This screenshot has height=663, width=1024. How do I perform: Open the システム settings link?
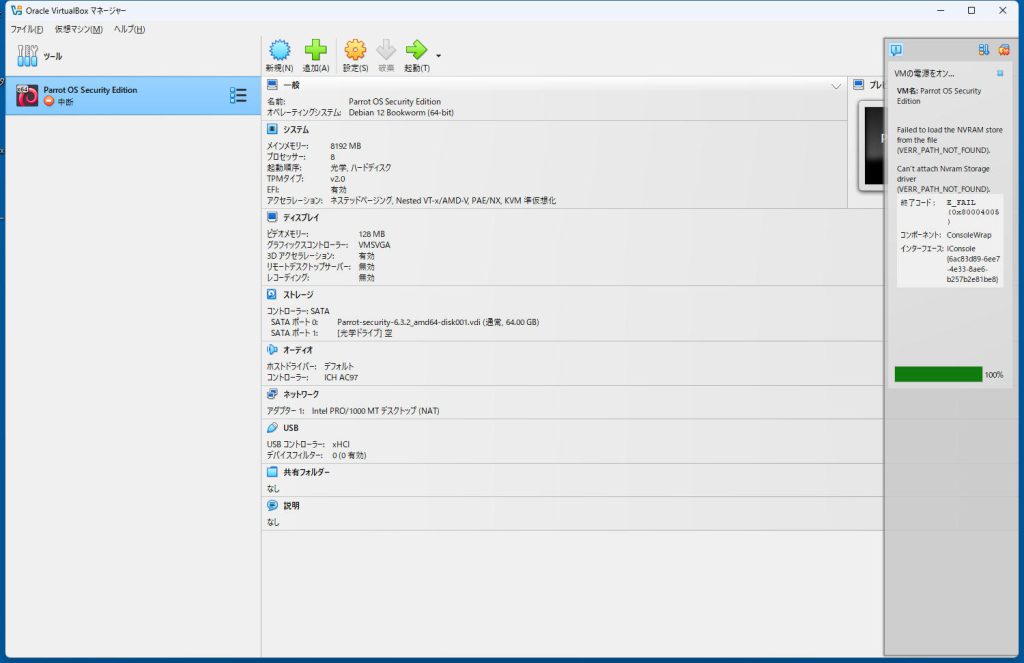(296, 130)
